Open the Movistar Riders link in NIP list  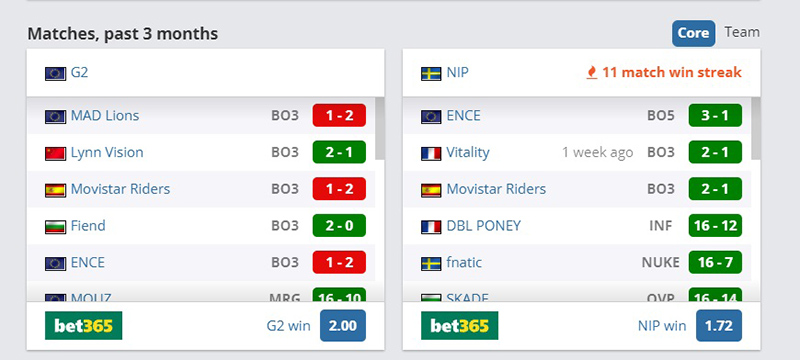[x=496, y=189]
